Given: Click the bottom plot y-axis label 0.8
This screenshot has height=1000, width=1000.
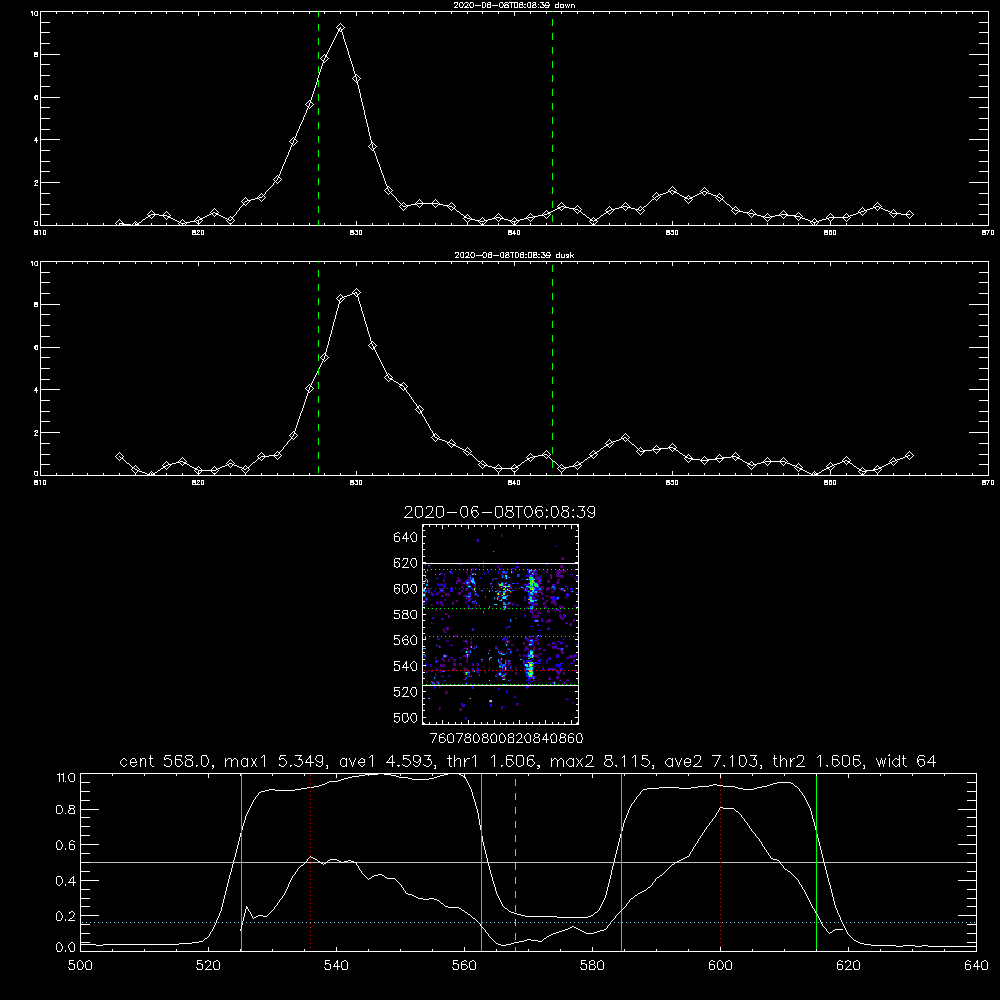Looking at the screenshot, I should 66,810.
